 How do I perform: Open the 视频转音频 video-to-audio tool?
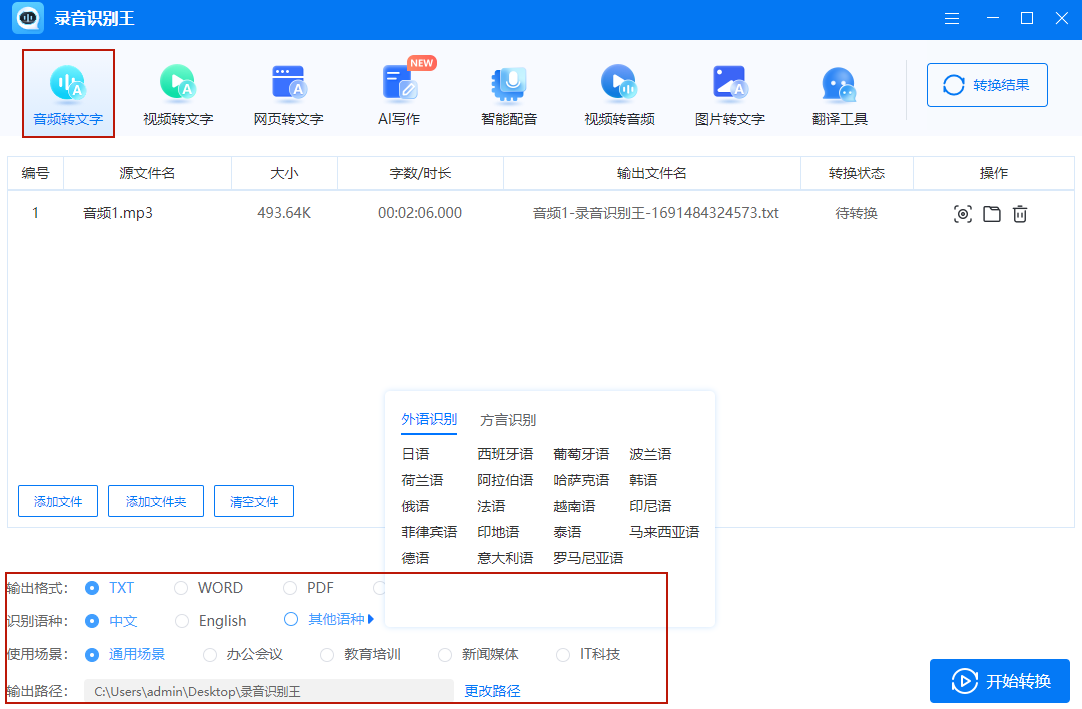(x=620, y=95)
